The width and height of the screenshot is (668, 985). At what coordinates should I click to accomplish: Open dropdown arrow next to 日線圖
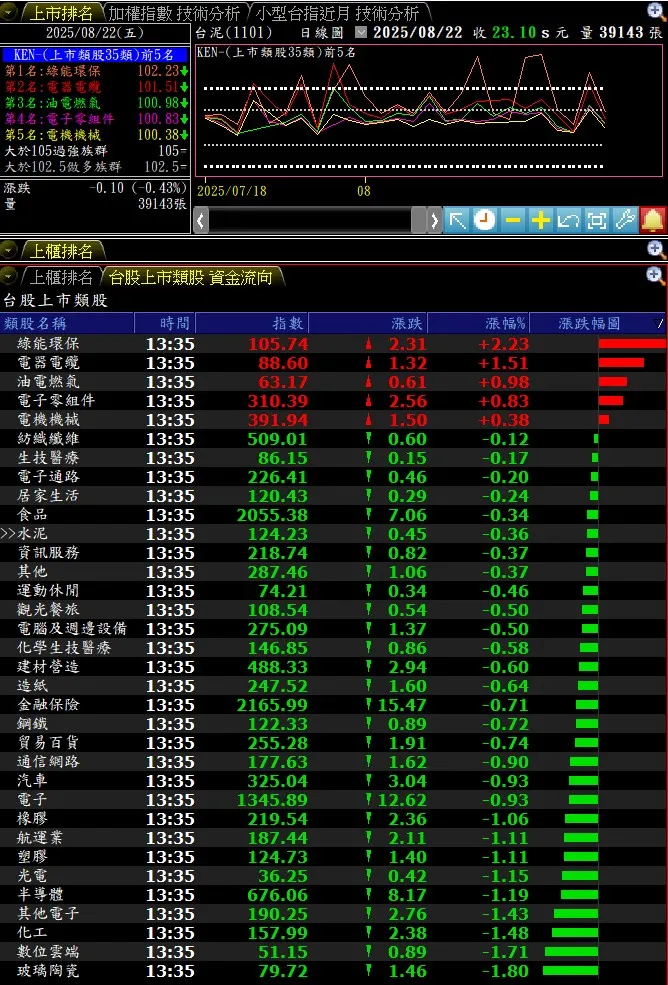tap(361, 32)
